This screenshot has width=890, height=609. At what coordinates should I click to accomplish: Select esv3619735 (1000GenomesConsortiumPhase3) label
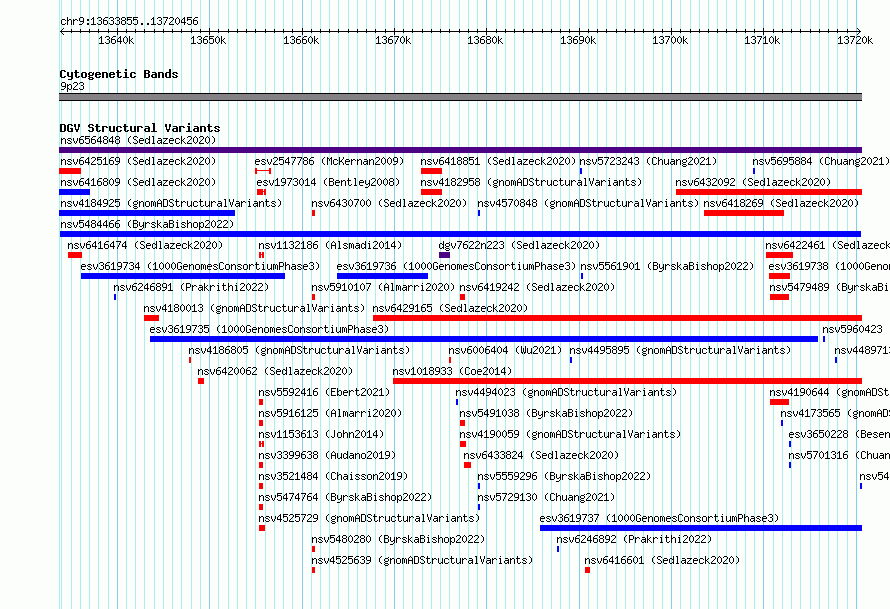coord(269,329)
